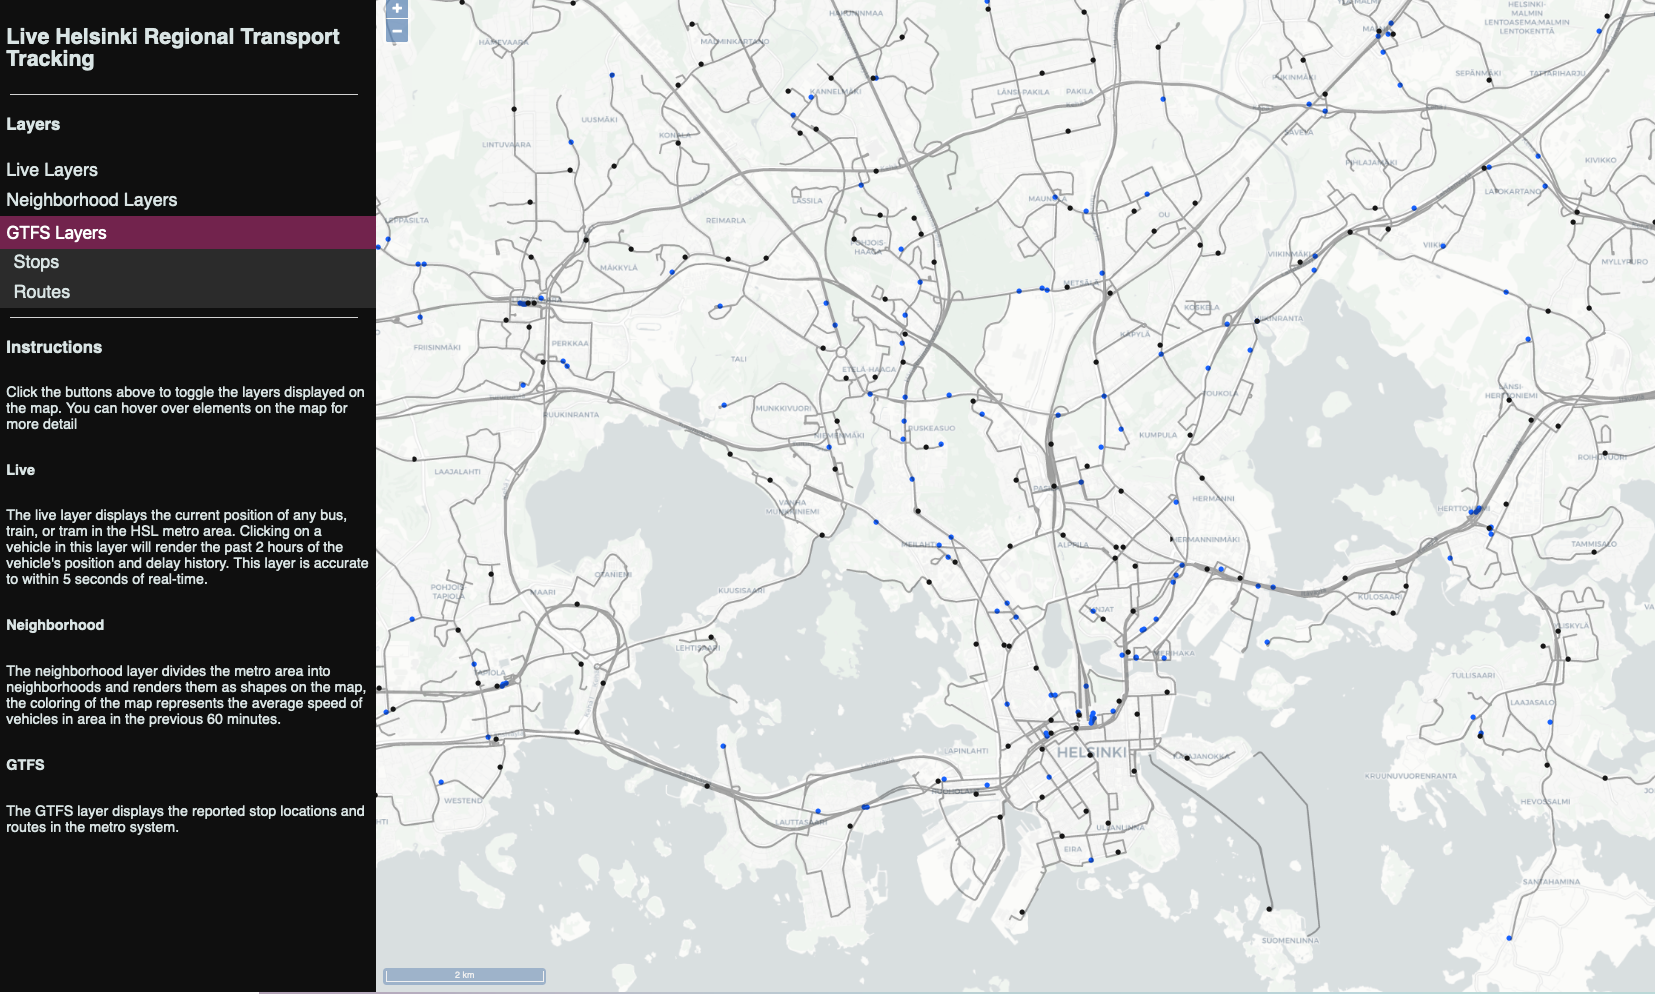1655x994 pixels.
Task: Click the MÄKKYLÄ map label
Action: coord(619,267)
